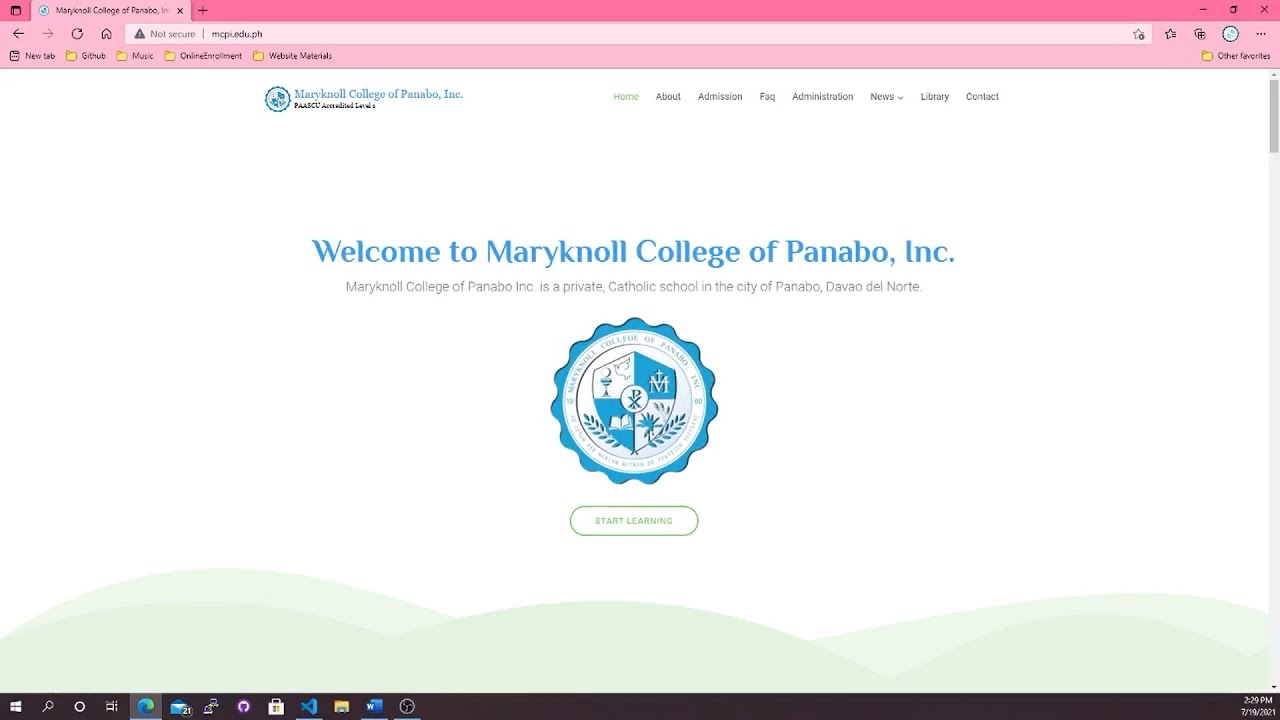Close the Maryknoll College tab
Viewport: 1280px width, 720px height.
(x=180, y=10)
